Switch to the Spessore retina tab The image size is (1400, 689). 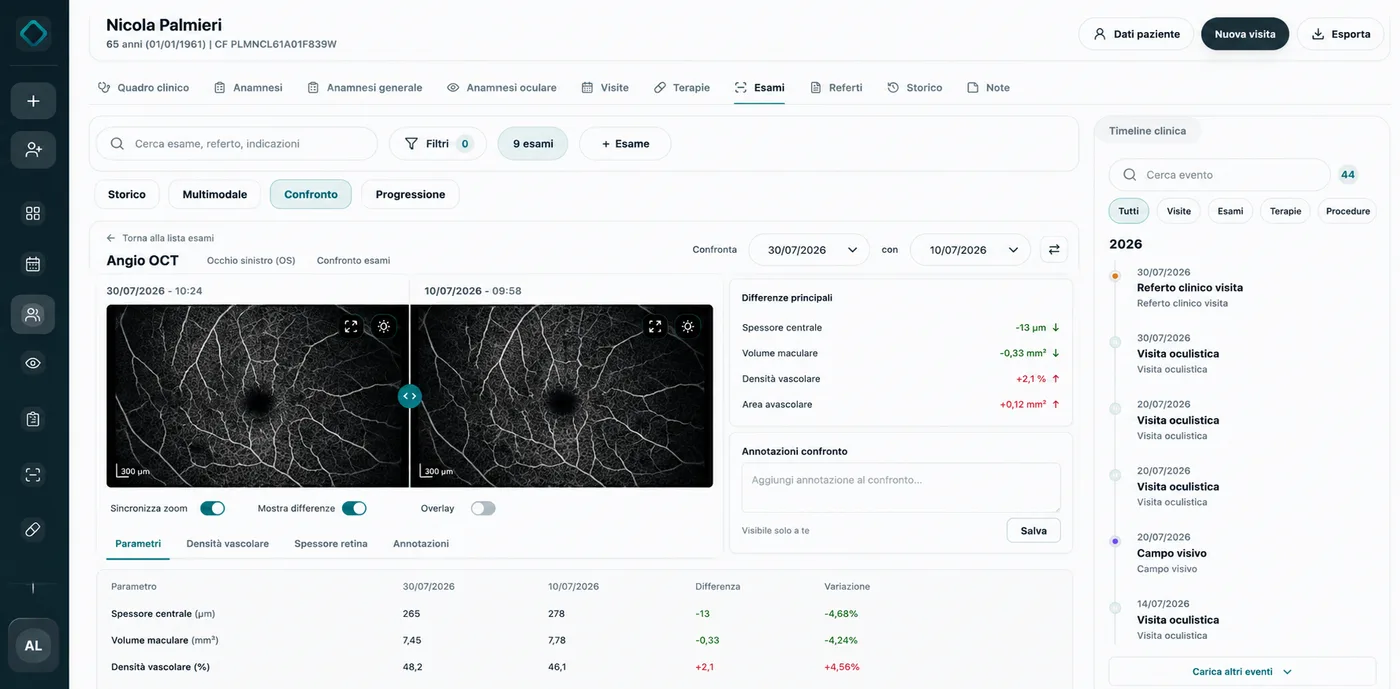click(331, 544)
